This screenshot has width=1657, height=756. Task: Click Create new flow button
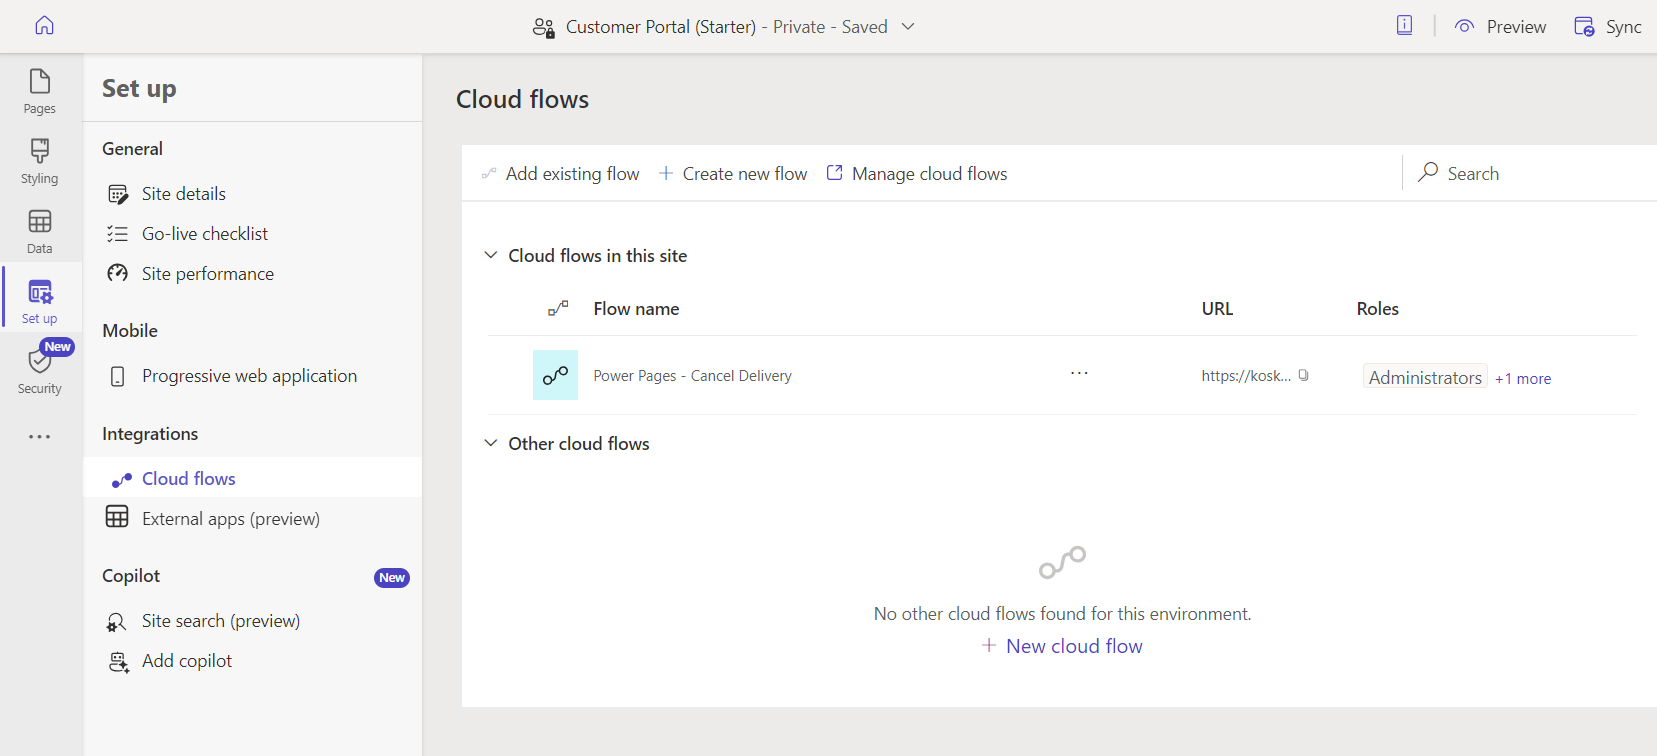pos(733,174)
